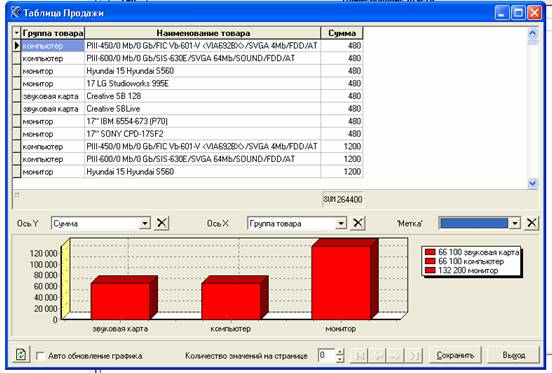Viewport: 552px width, 373px height.
Task: Click the small footer indicator square
Action: click(17, 195)
